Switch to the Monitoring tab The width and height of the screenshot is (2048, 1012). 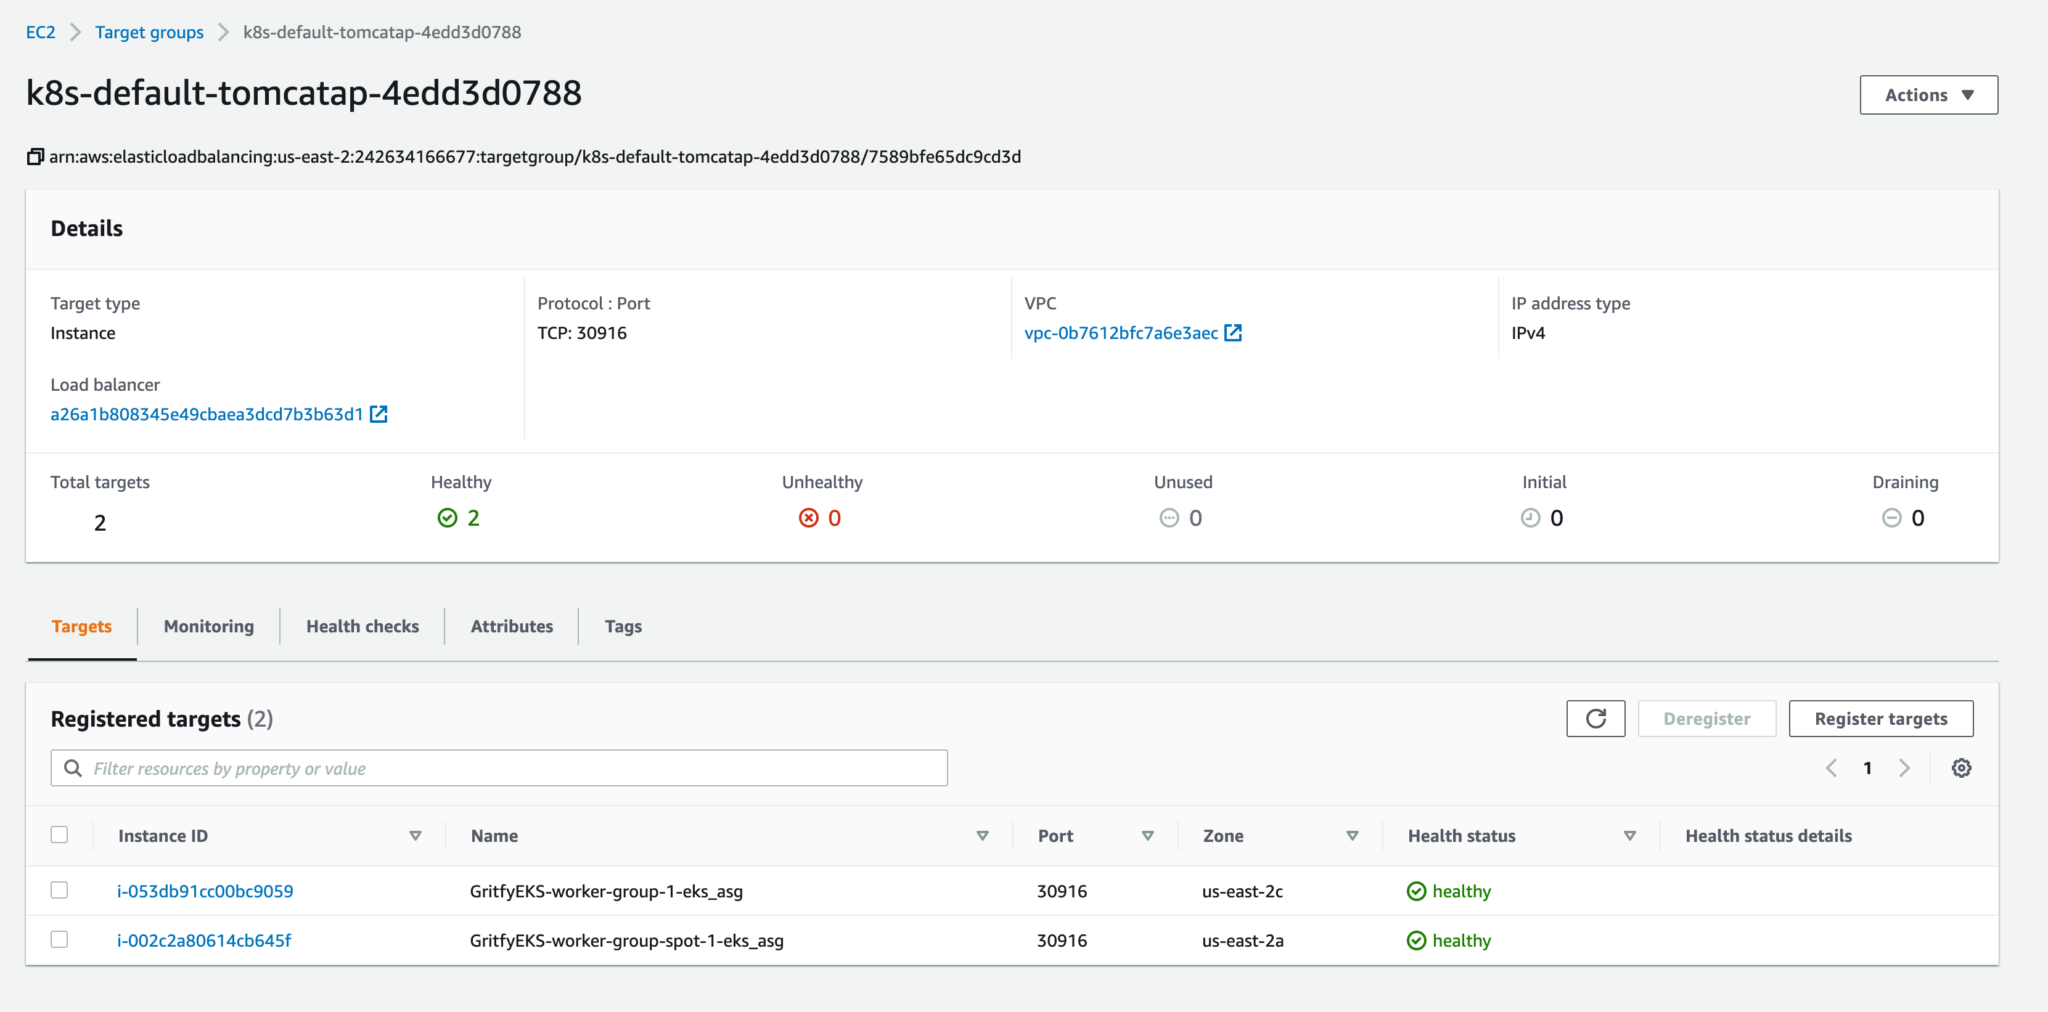[x=208, y=626]
